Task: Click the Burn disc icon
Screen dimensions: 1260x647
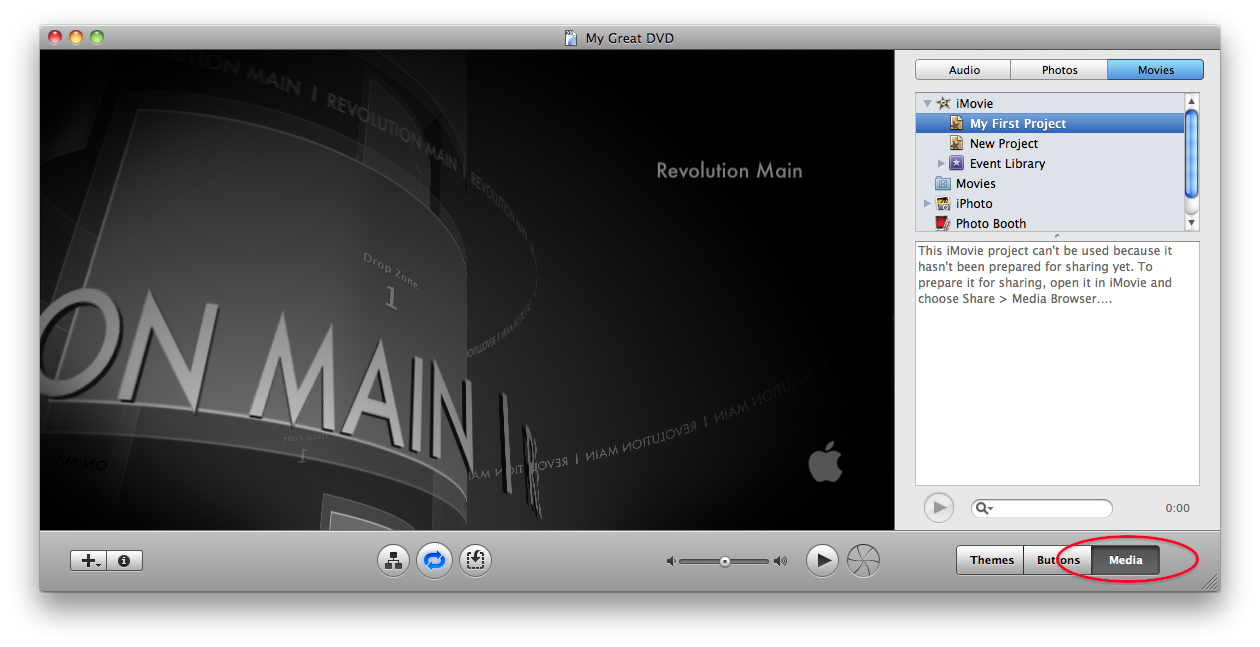Action: click(x=863, y=561)
